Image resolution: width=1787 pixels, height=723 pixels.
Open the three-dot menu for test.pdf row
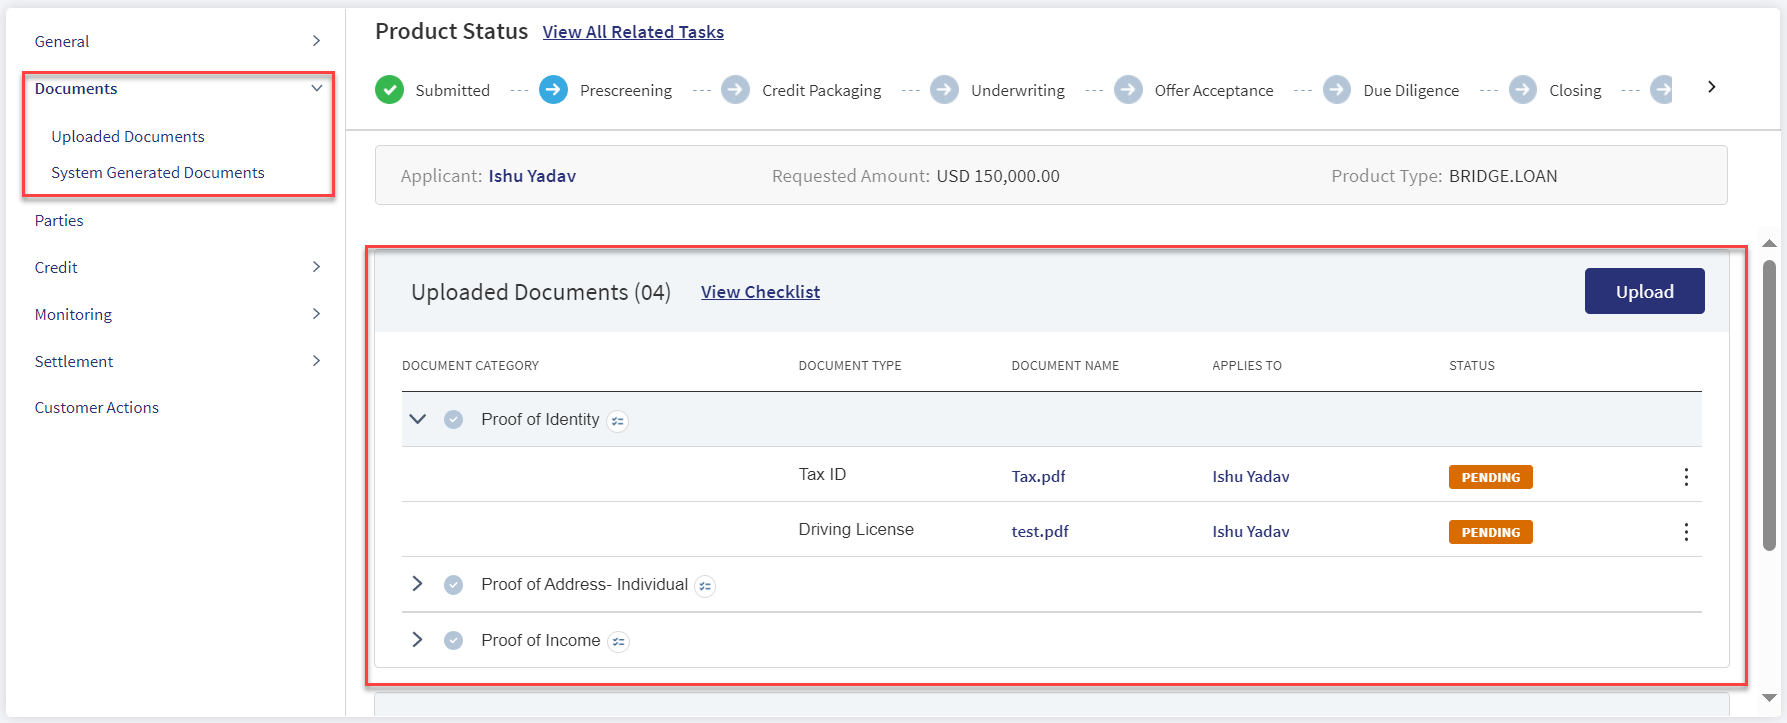[1686, 532]
